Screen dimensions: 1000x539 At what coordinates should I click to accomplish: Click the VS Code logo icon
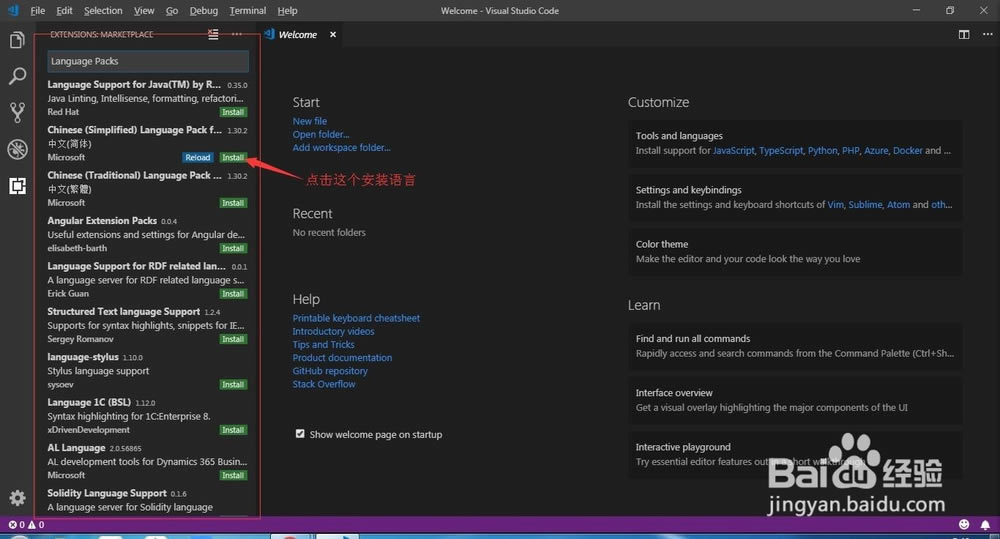tap(13, 10)
